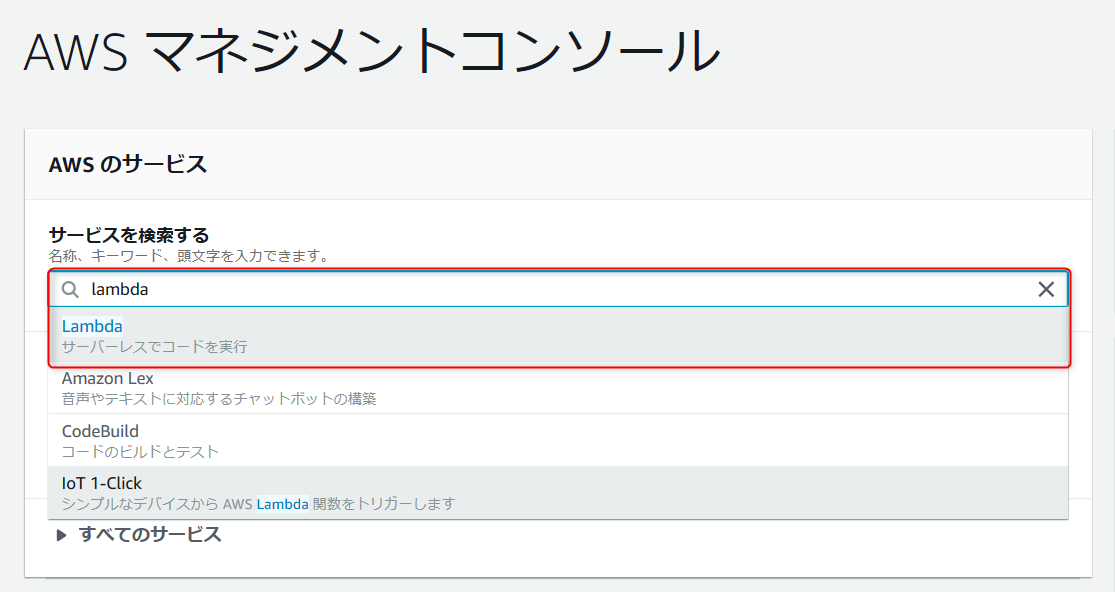Click the コードのビルドとテスト description
This screenshot has height=592, width=1115.
[140, 451]
